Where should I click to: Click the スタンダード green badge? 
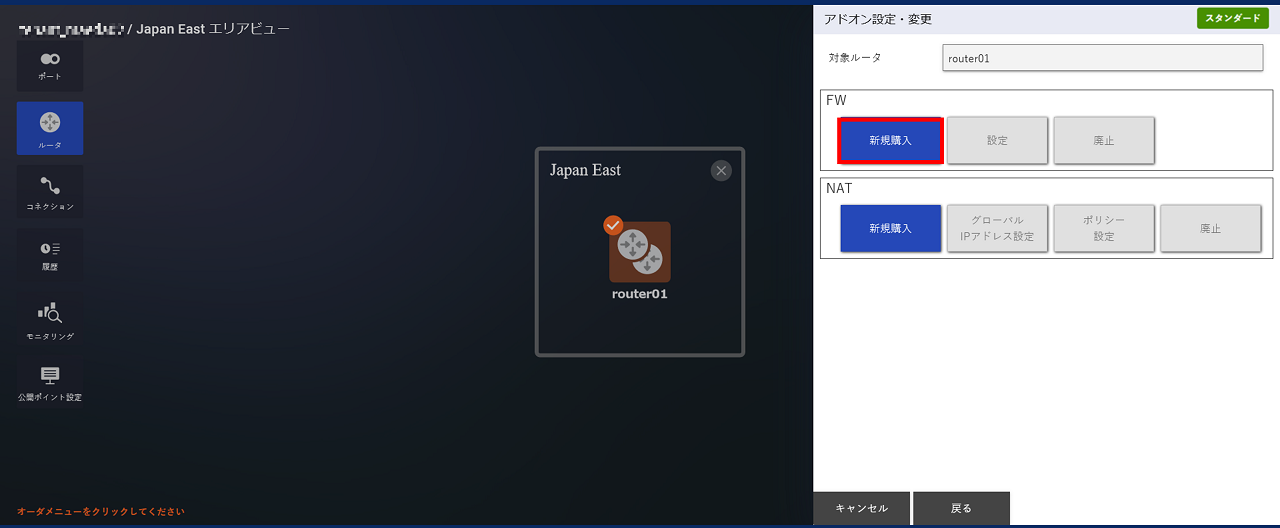coord(1232,18)
